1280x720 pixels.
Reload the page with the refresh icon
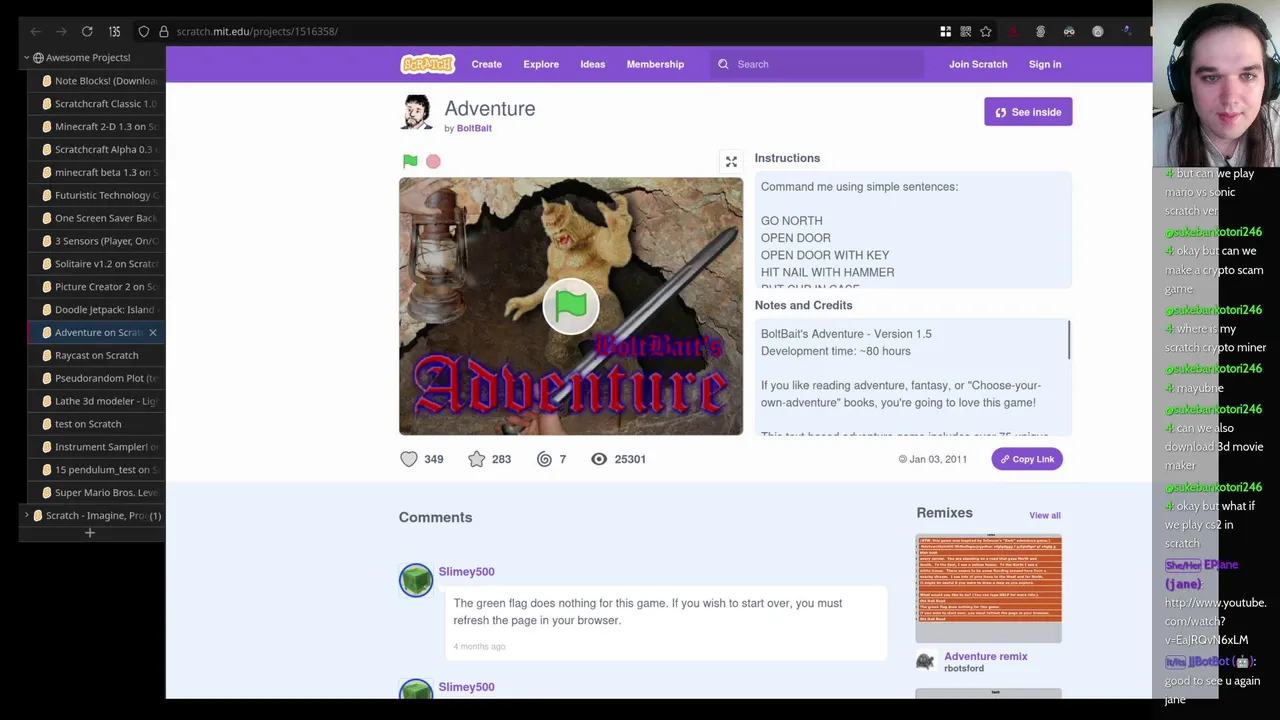[87, 32]
